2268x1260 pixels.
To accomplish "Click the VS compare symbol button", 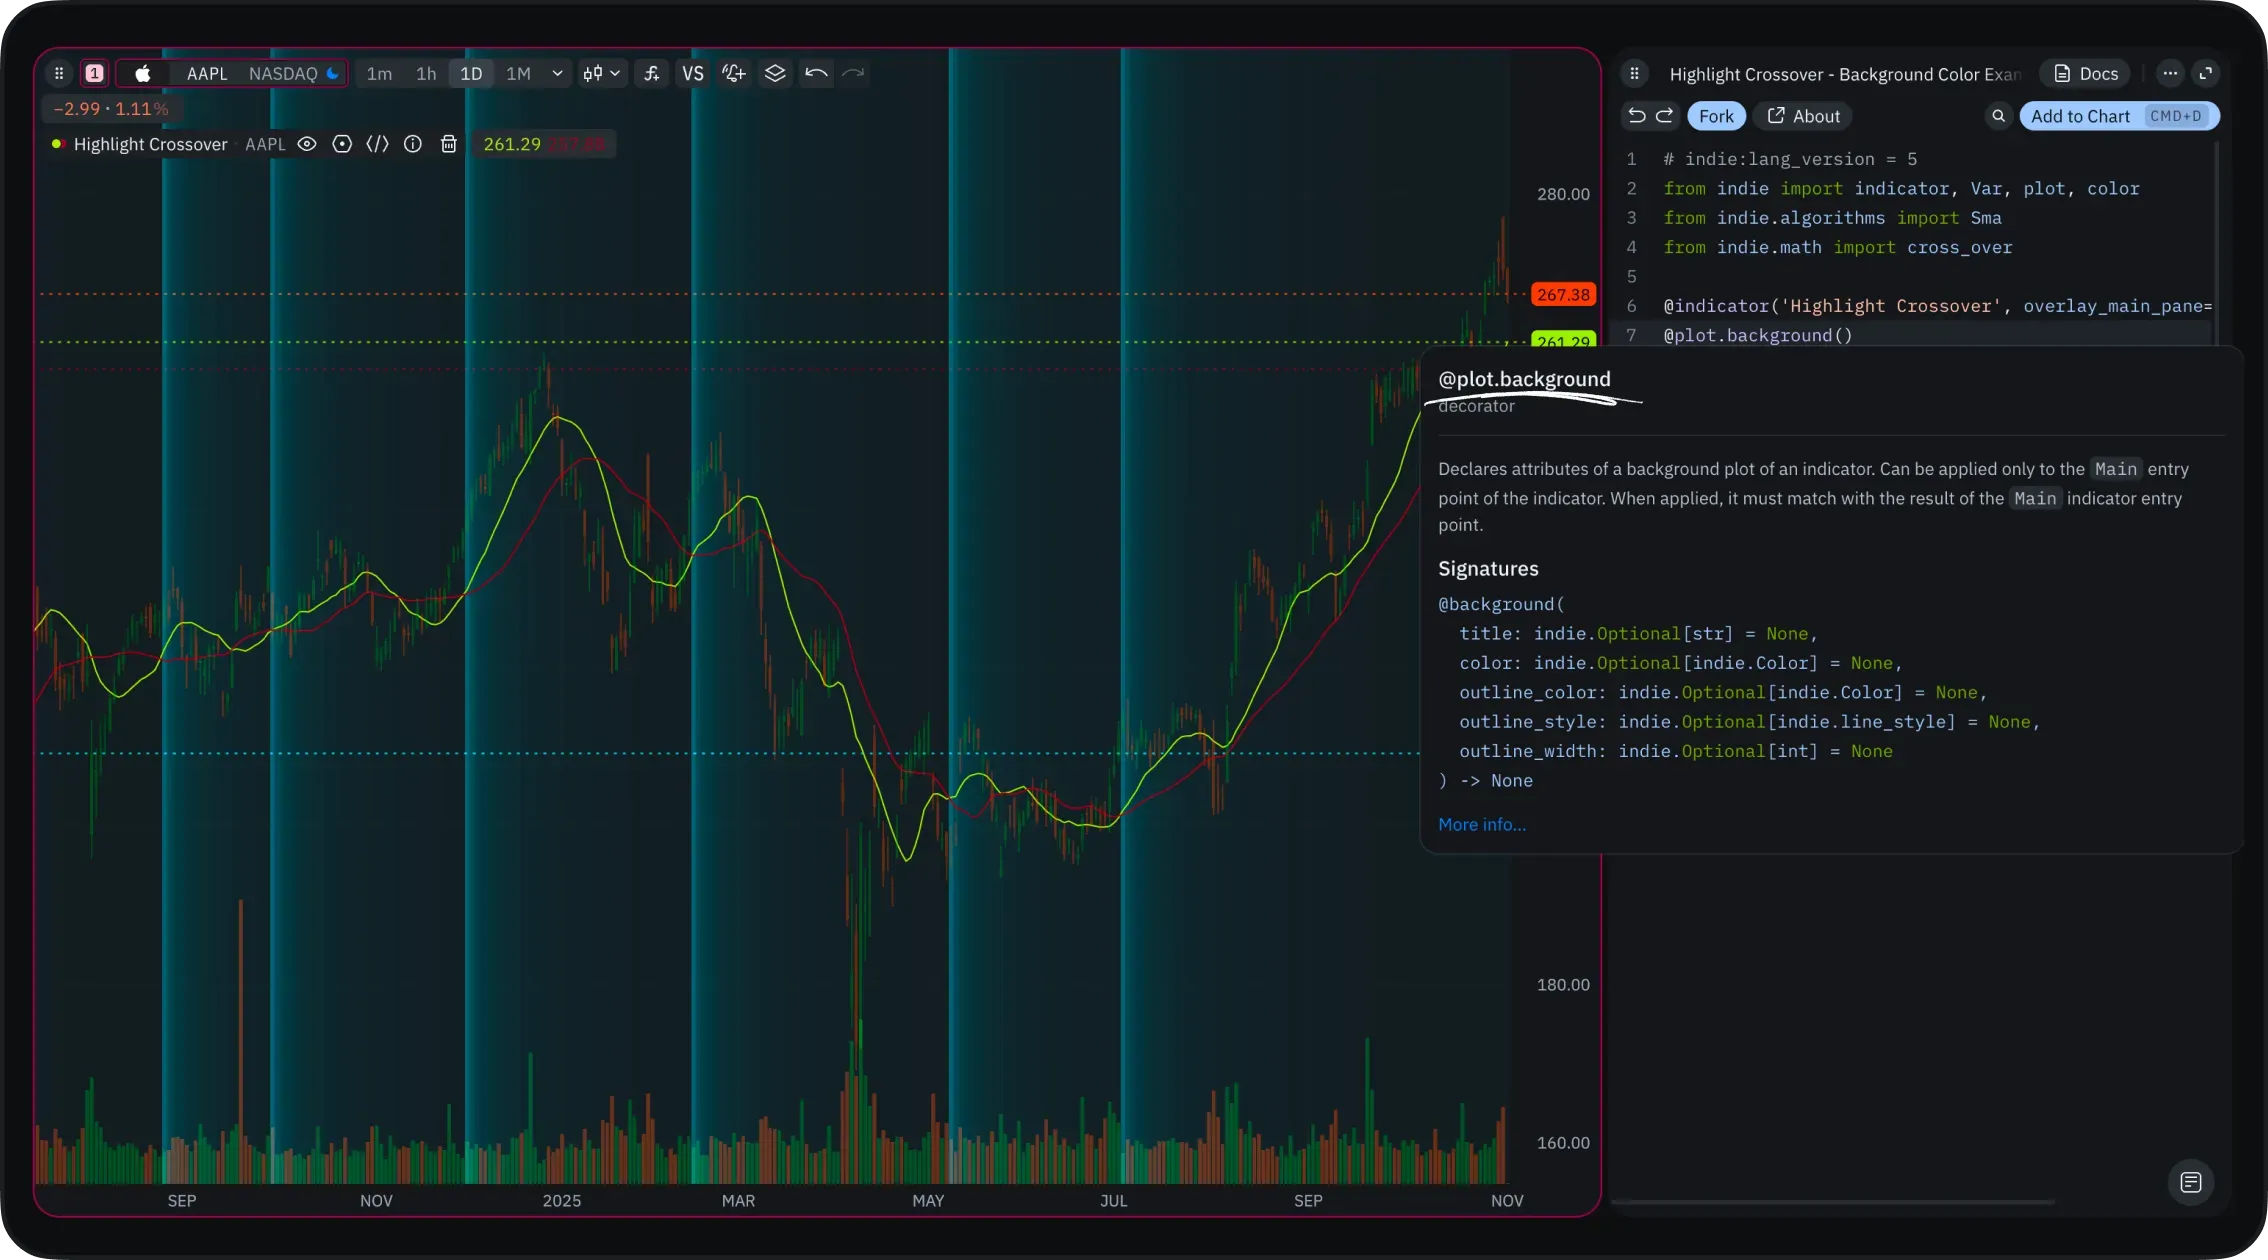I will tap(692, 74).
